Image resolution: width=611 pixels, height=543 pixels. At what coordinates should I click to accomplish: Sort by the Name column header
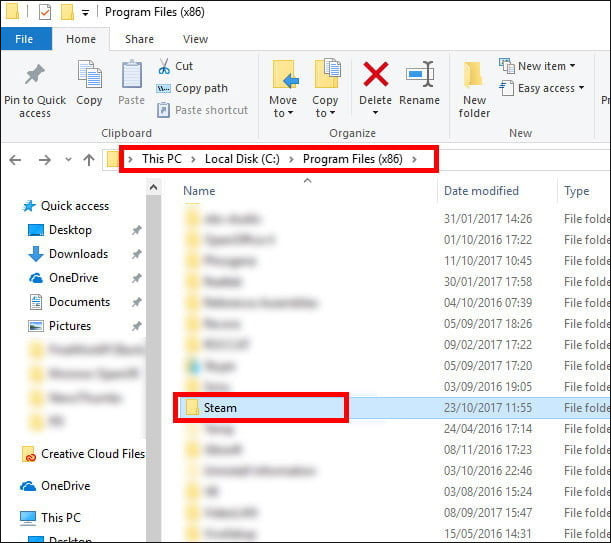pyautogui.click(x=199, y=191)
